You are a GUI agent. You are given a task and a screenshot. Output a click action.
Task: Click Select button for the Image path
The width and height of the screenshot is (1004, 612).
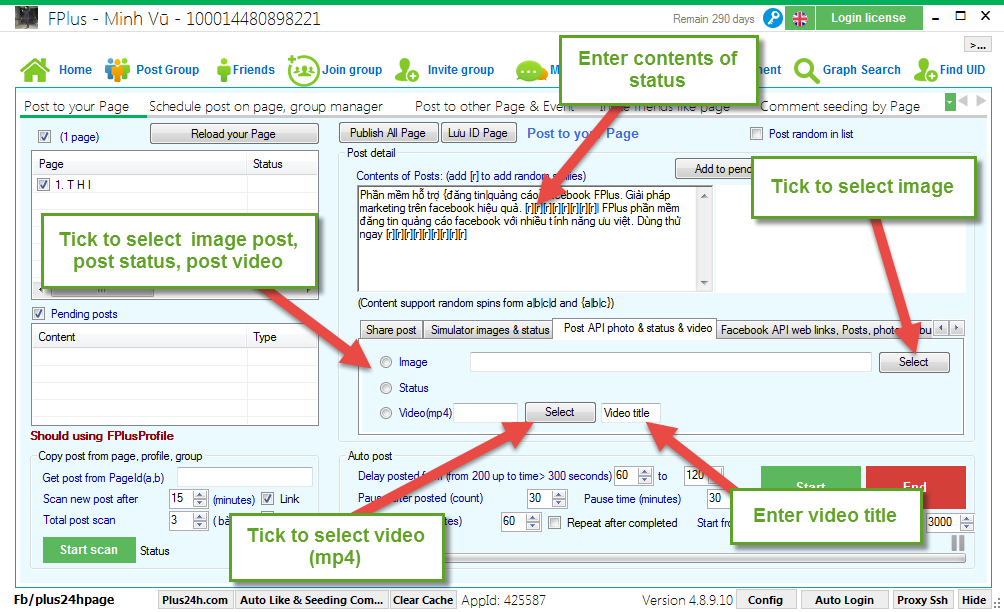coord(914,362)
